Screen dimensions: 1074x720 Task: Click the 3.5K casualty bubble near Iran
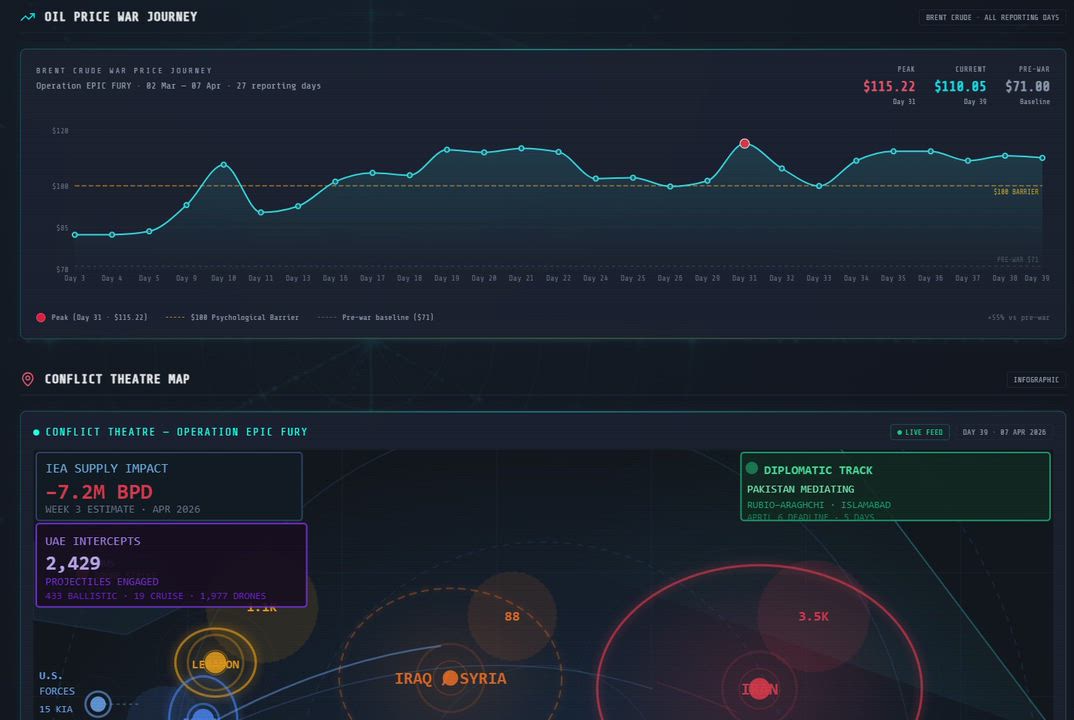(813, 617)
